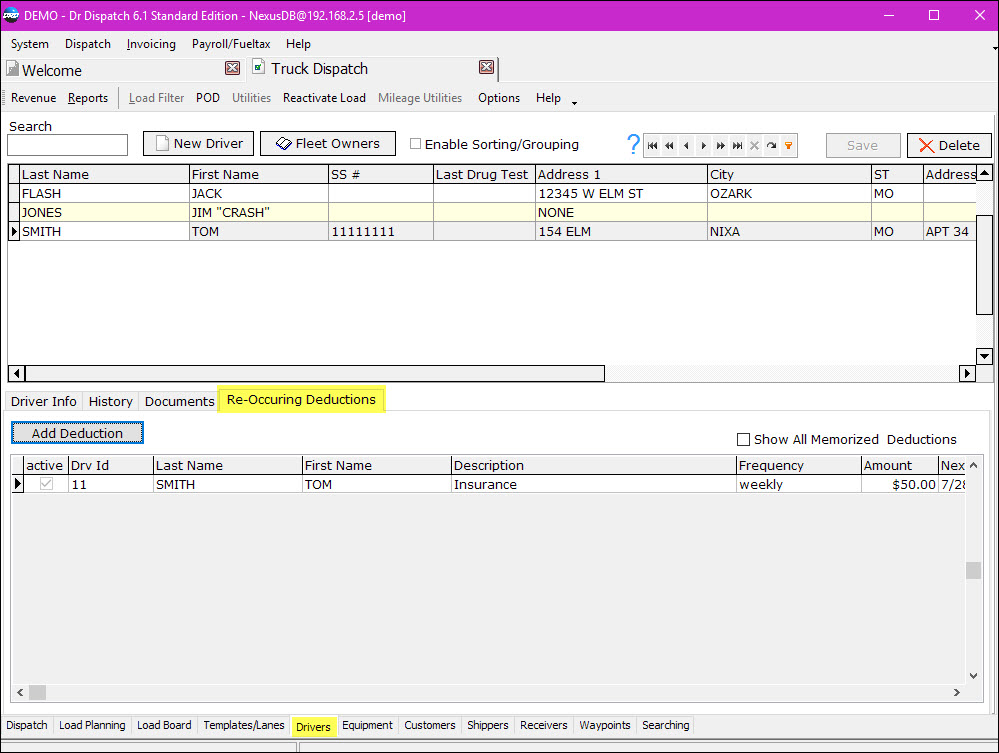Click the refresh data navigator icon
This screenshot has width=999, height=753.
tap(772, 146)
